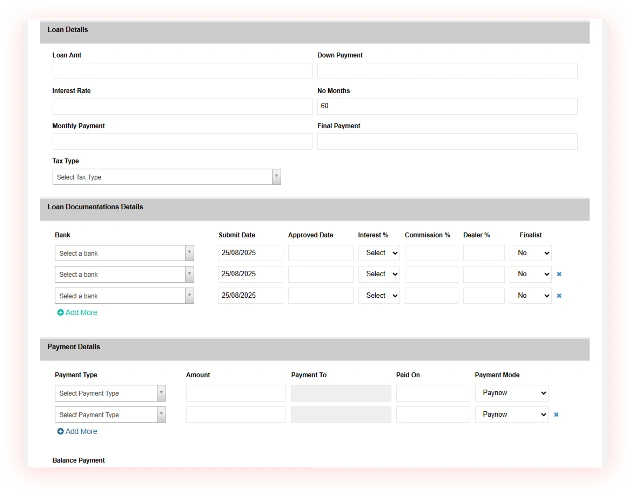
Task: Click Dealer % field in third bank row
Action: tap(484, 296)
